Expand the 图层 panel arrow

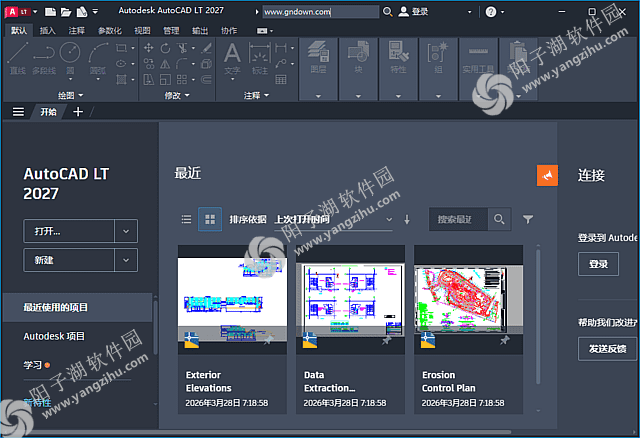tap(318, 96)
